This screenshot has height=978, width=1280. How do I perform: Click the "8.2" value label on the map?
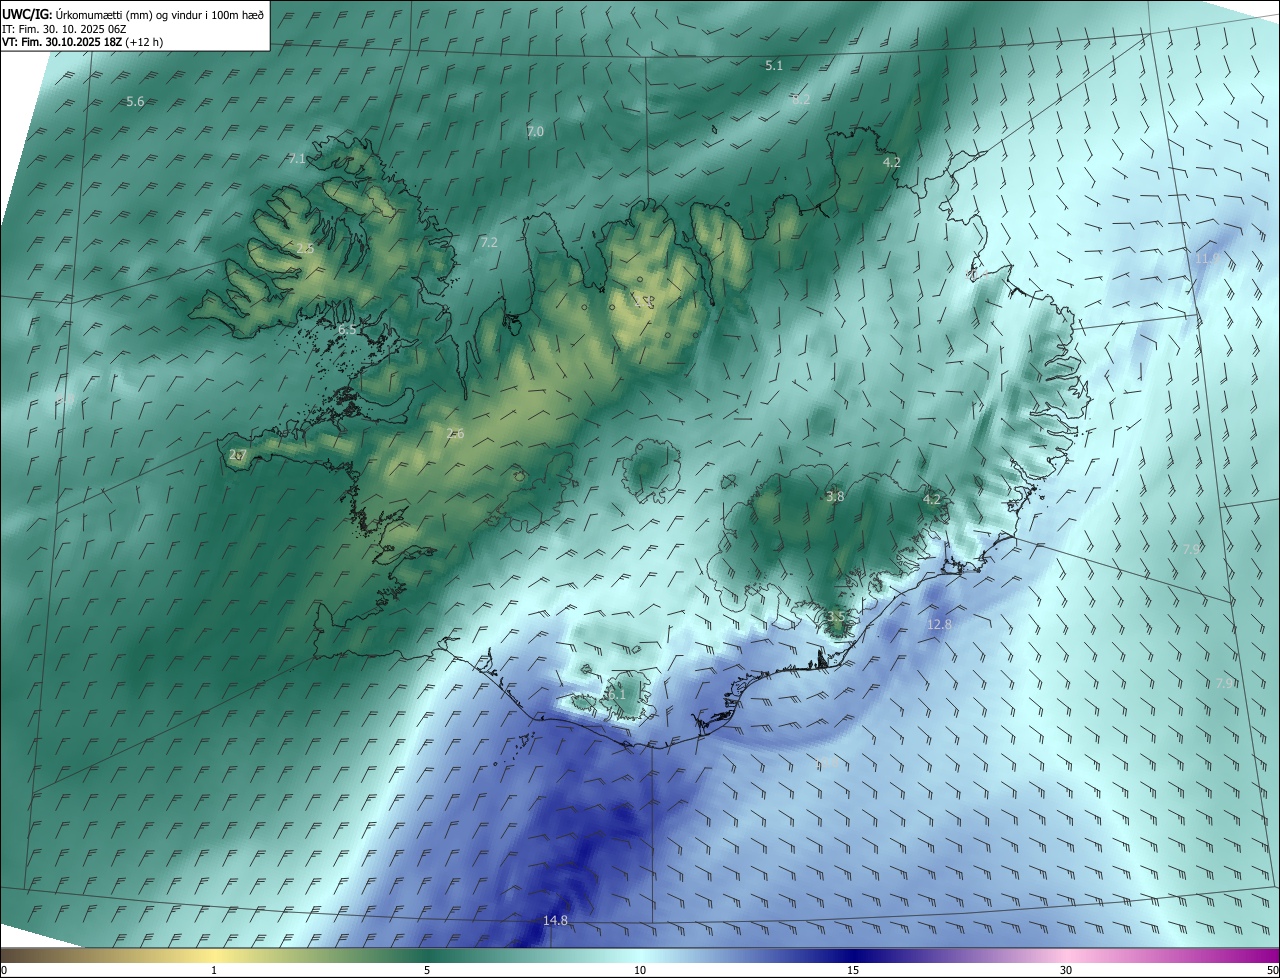point(801,100)
